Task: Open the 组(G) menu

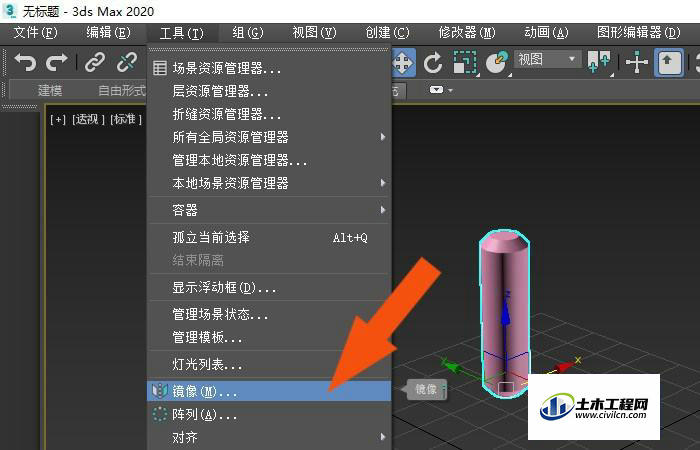Action: tap(248, 33)
